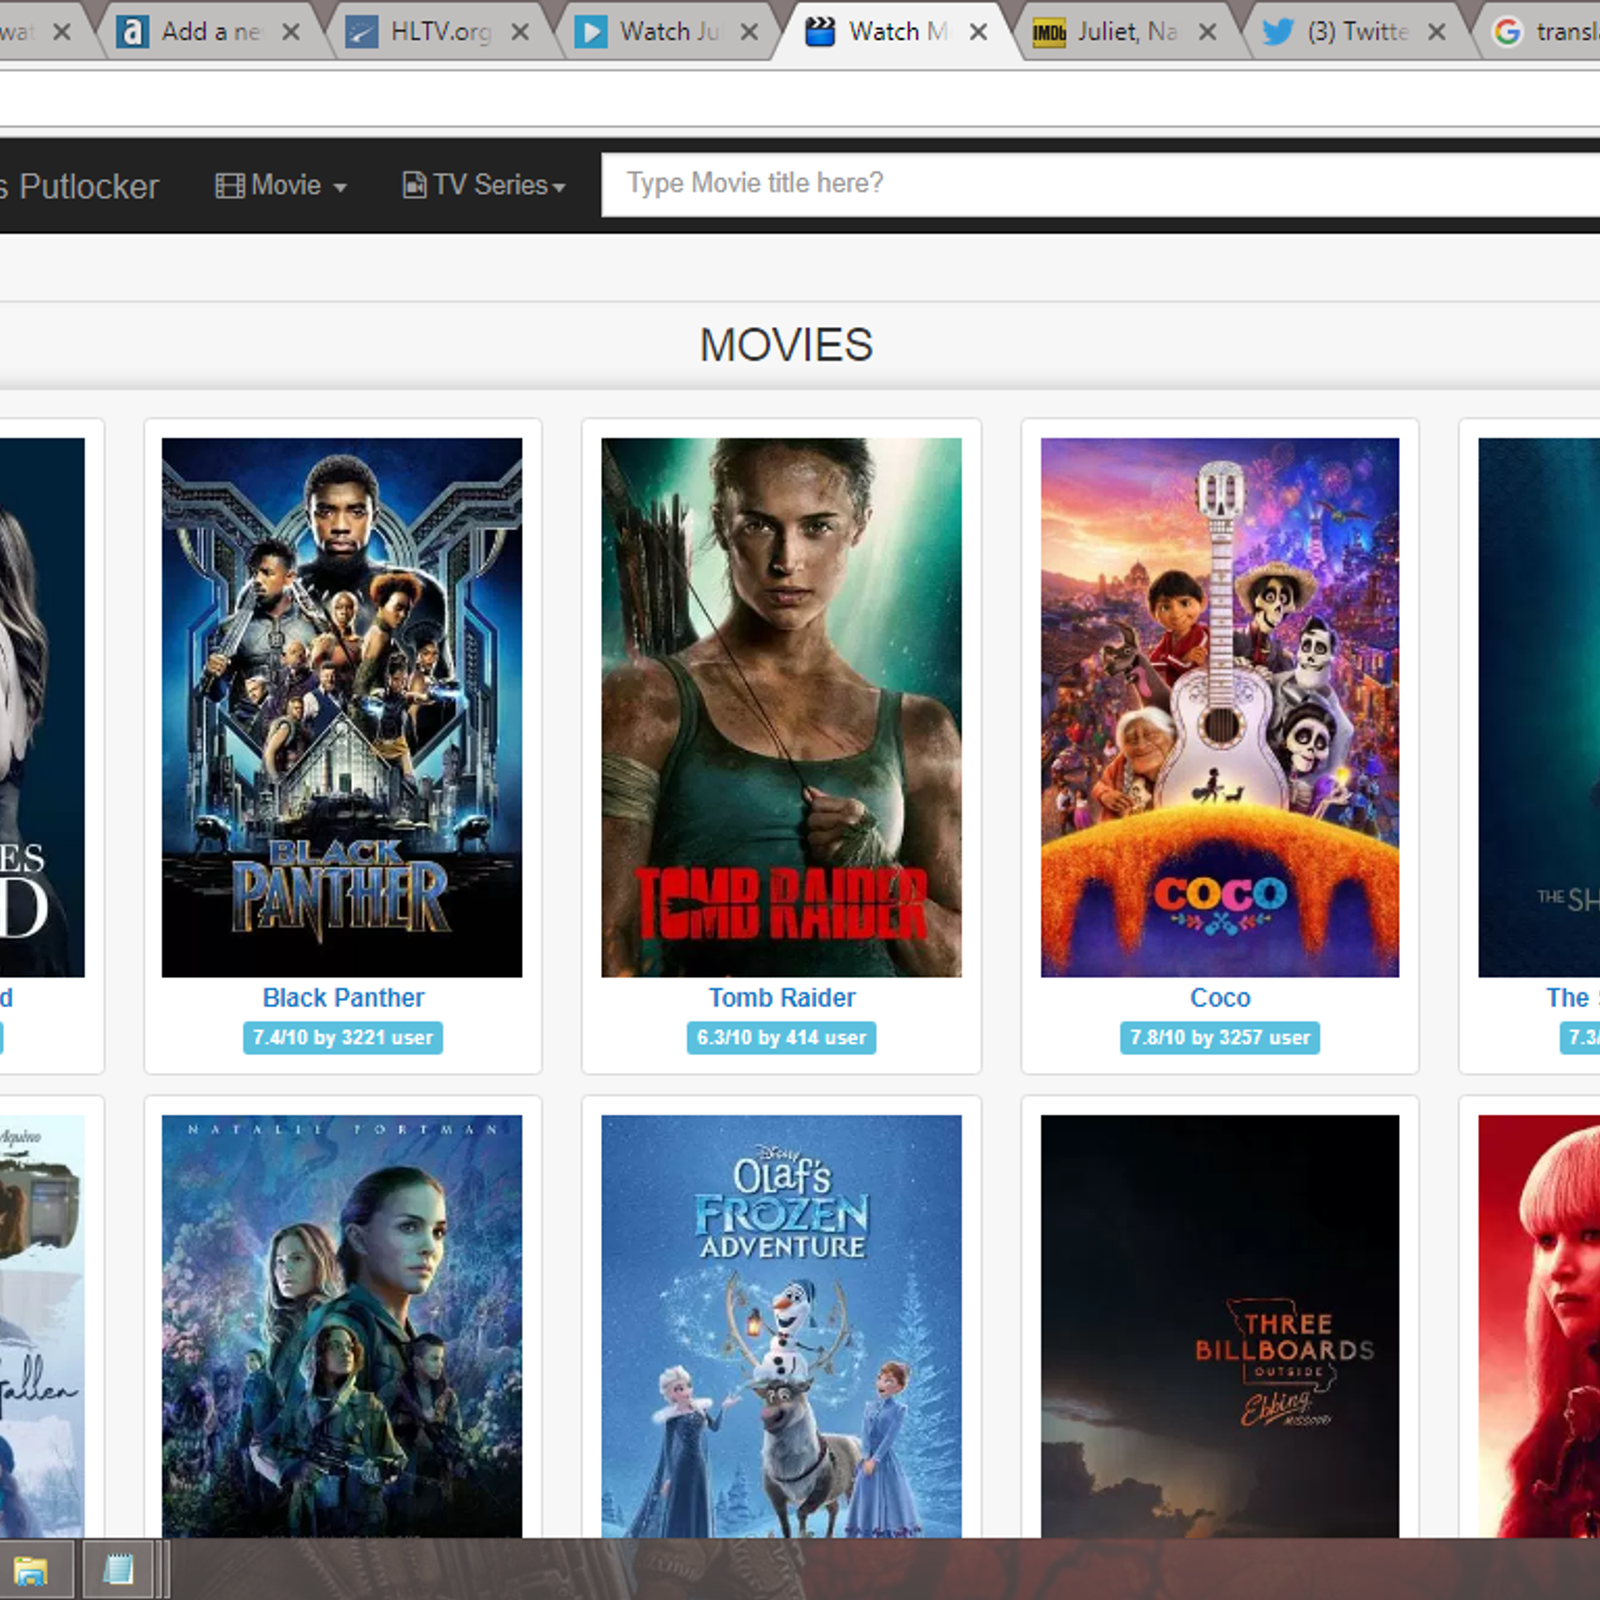Open the TV Series dropdown menu
This screenshot has width=1600, height=1600.
click(x=484, y=185)
